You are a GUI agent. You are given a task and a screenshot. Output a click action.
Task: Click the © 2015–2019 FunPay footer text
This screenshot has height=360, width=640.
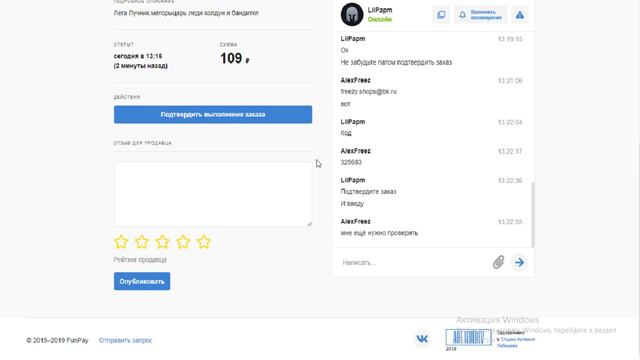[57, 340]
